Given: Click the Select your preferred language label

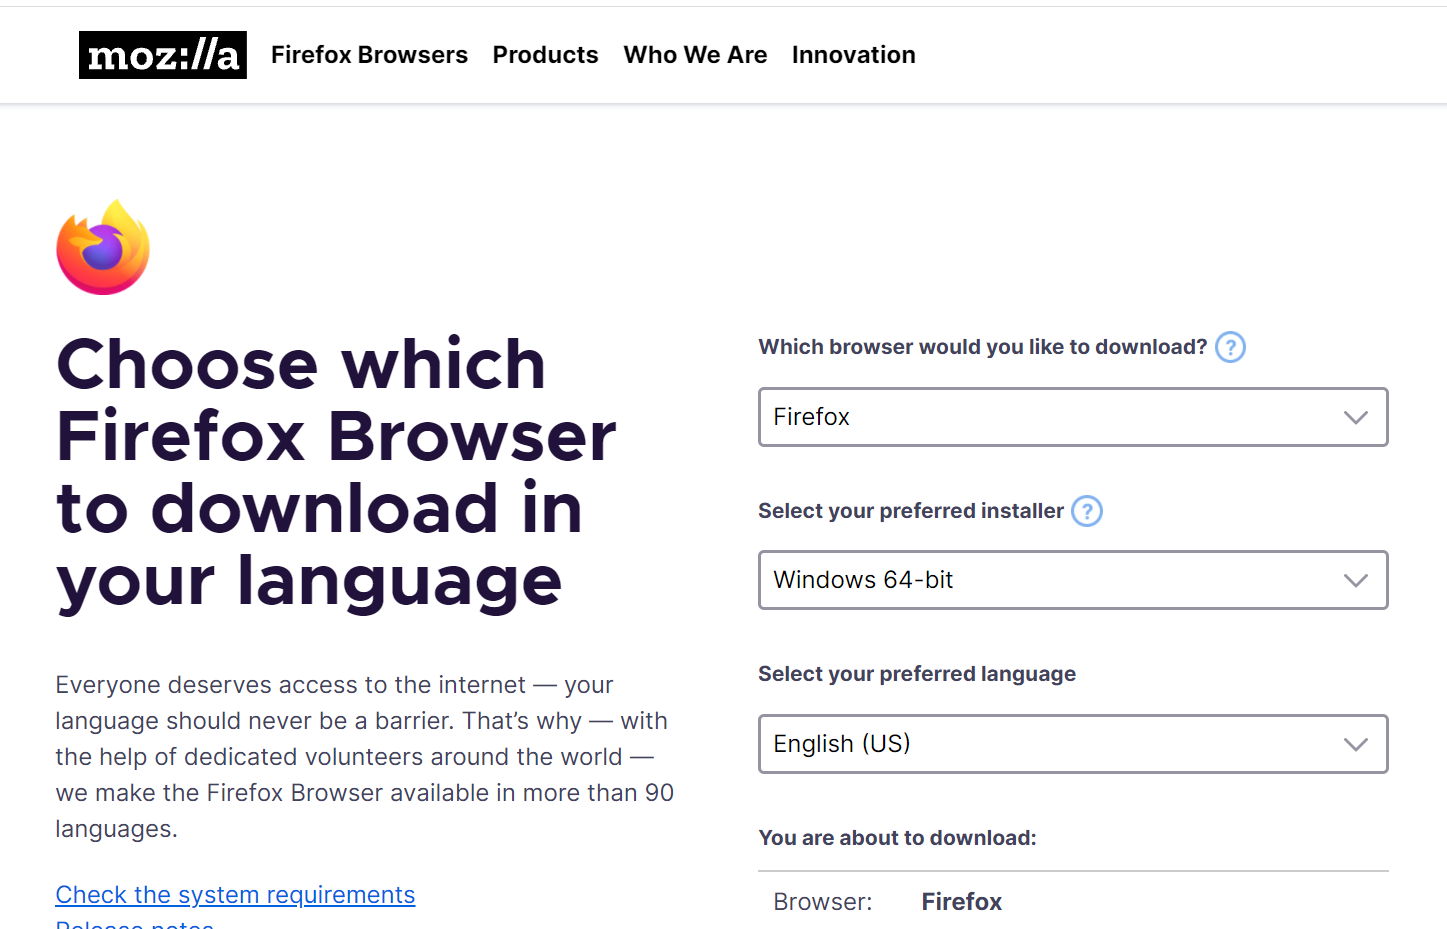Looking at the screenshot, I should point(916,674).
